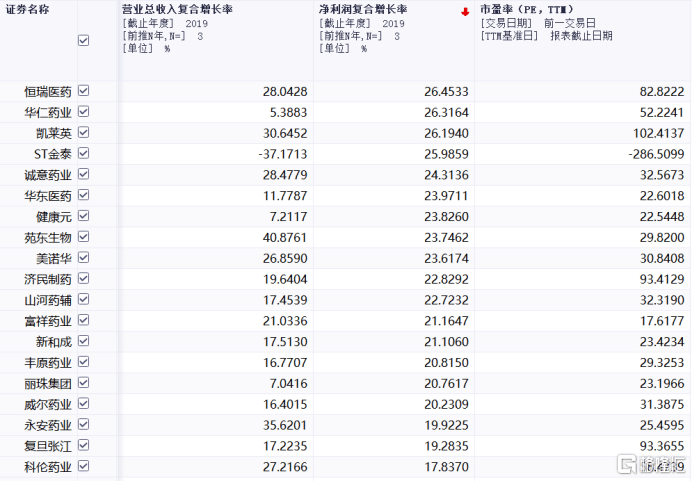The width and height of the screenshot is (692, 481).
Task: Click revenue growth value 28.0428
Action: coord(285,92)
